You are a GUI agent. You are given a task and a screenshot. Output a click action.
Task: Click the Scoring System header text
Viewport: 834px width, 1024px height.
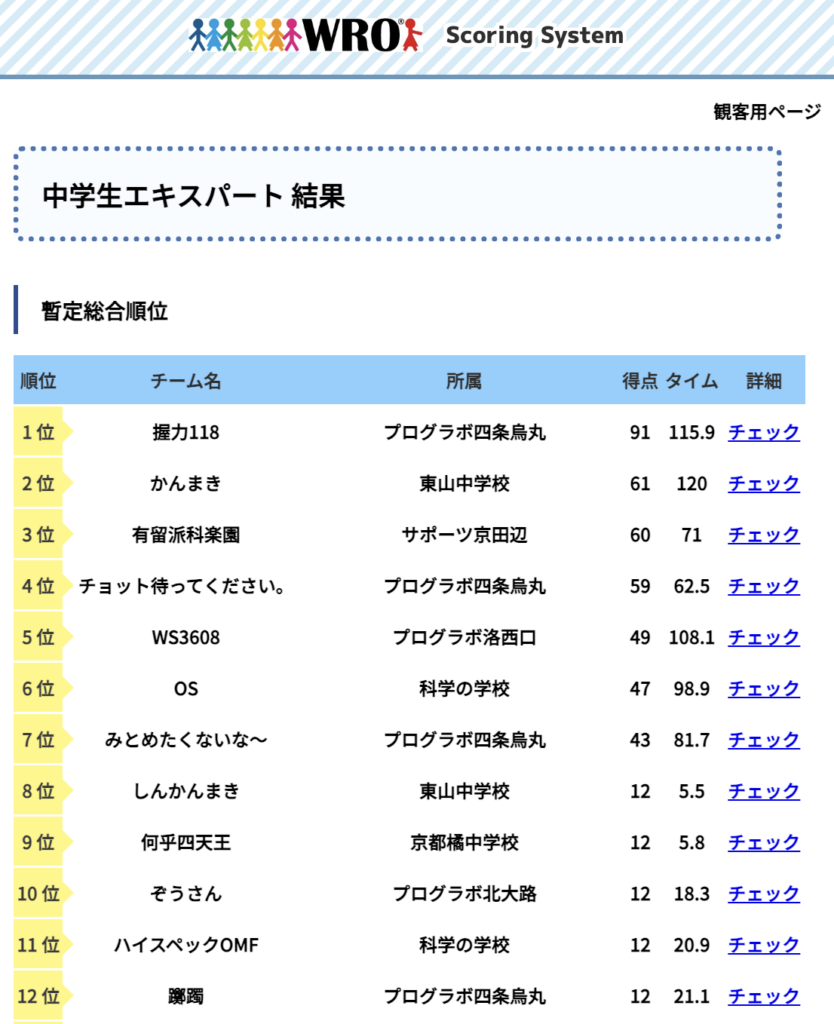[x=534, y=36]
